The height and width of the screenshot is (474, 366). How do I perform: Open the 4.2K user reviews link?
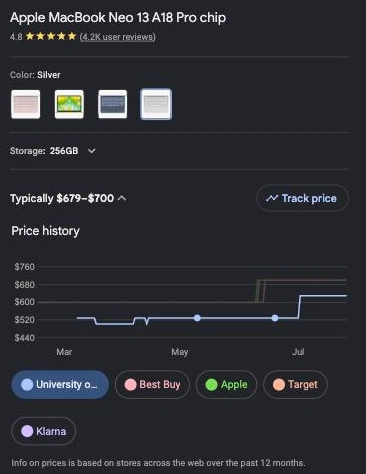point(118,37)
